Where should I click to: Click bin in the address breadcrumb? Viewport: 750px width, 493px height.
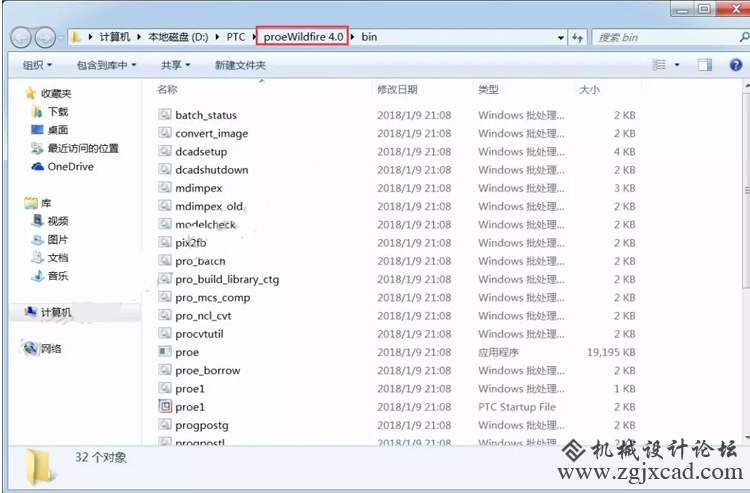point(369,37)
